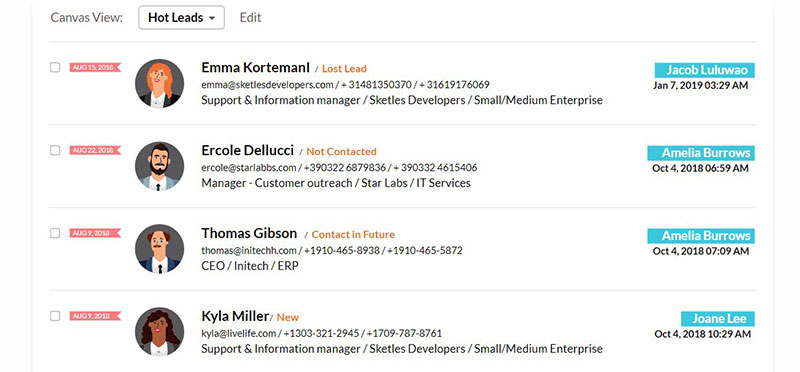This screenshot has width=800, height=372.
Task: Click the Aug 22, 2018 date flag
Action: point(95,150)
